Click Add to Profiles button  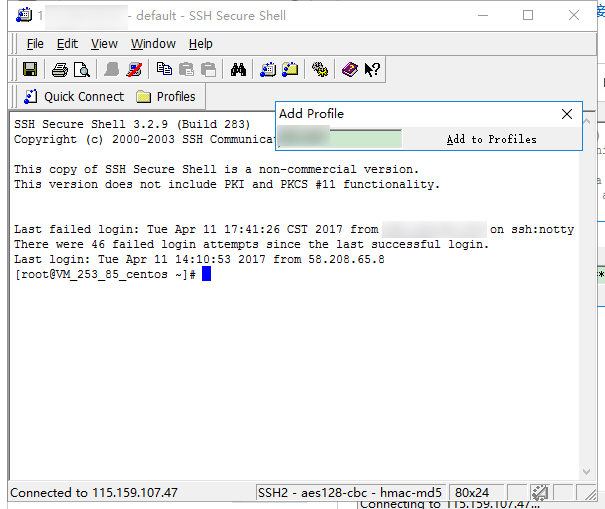[492, 139]
